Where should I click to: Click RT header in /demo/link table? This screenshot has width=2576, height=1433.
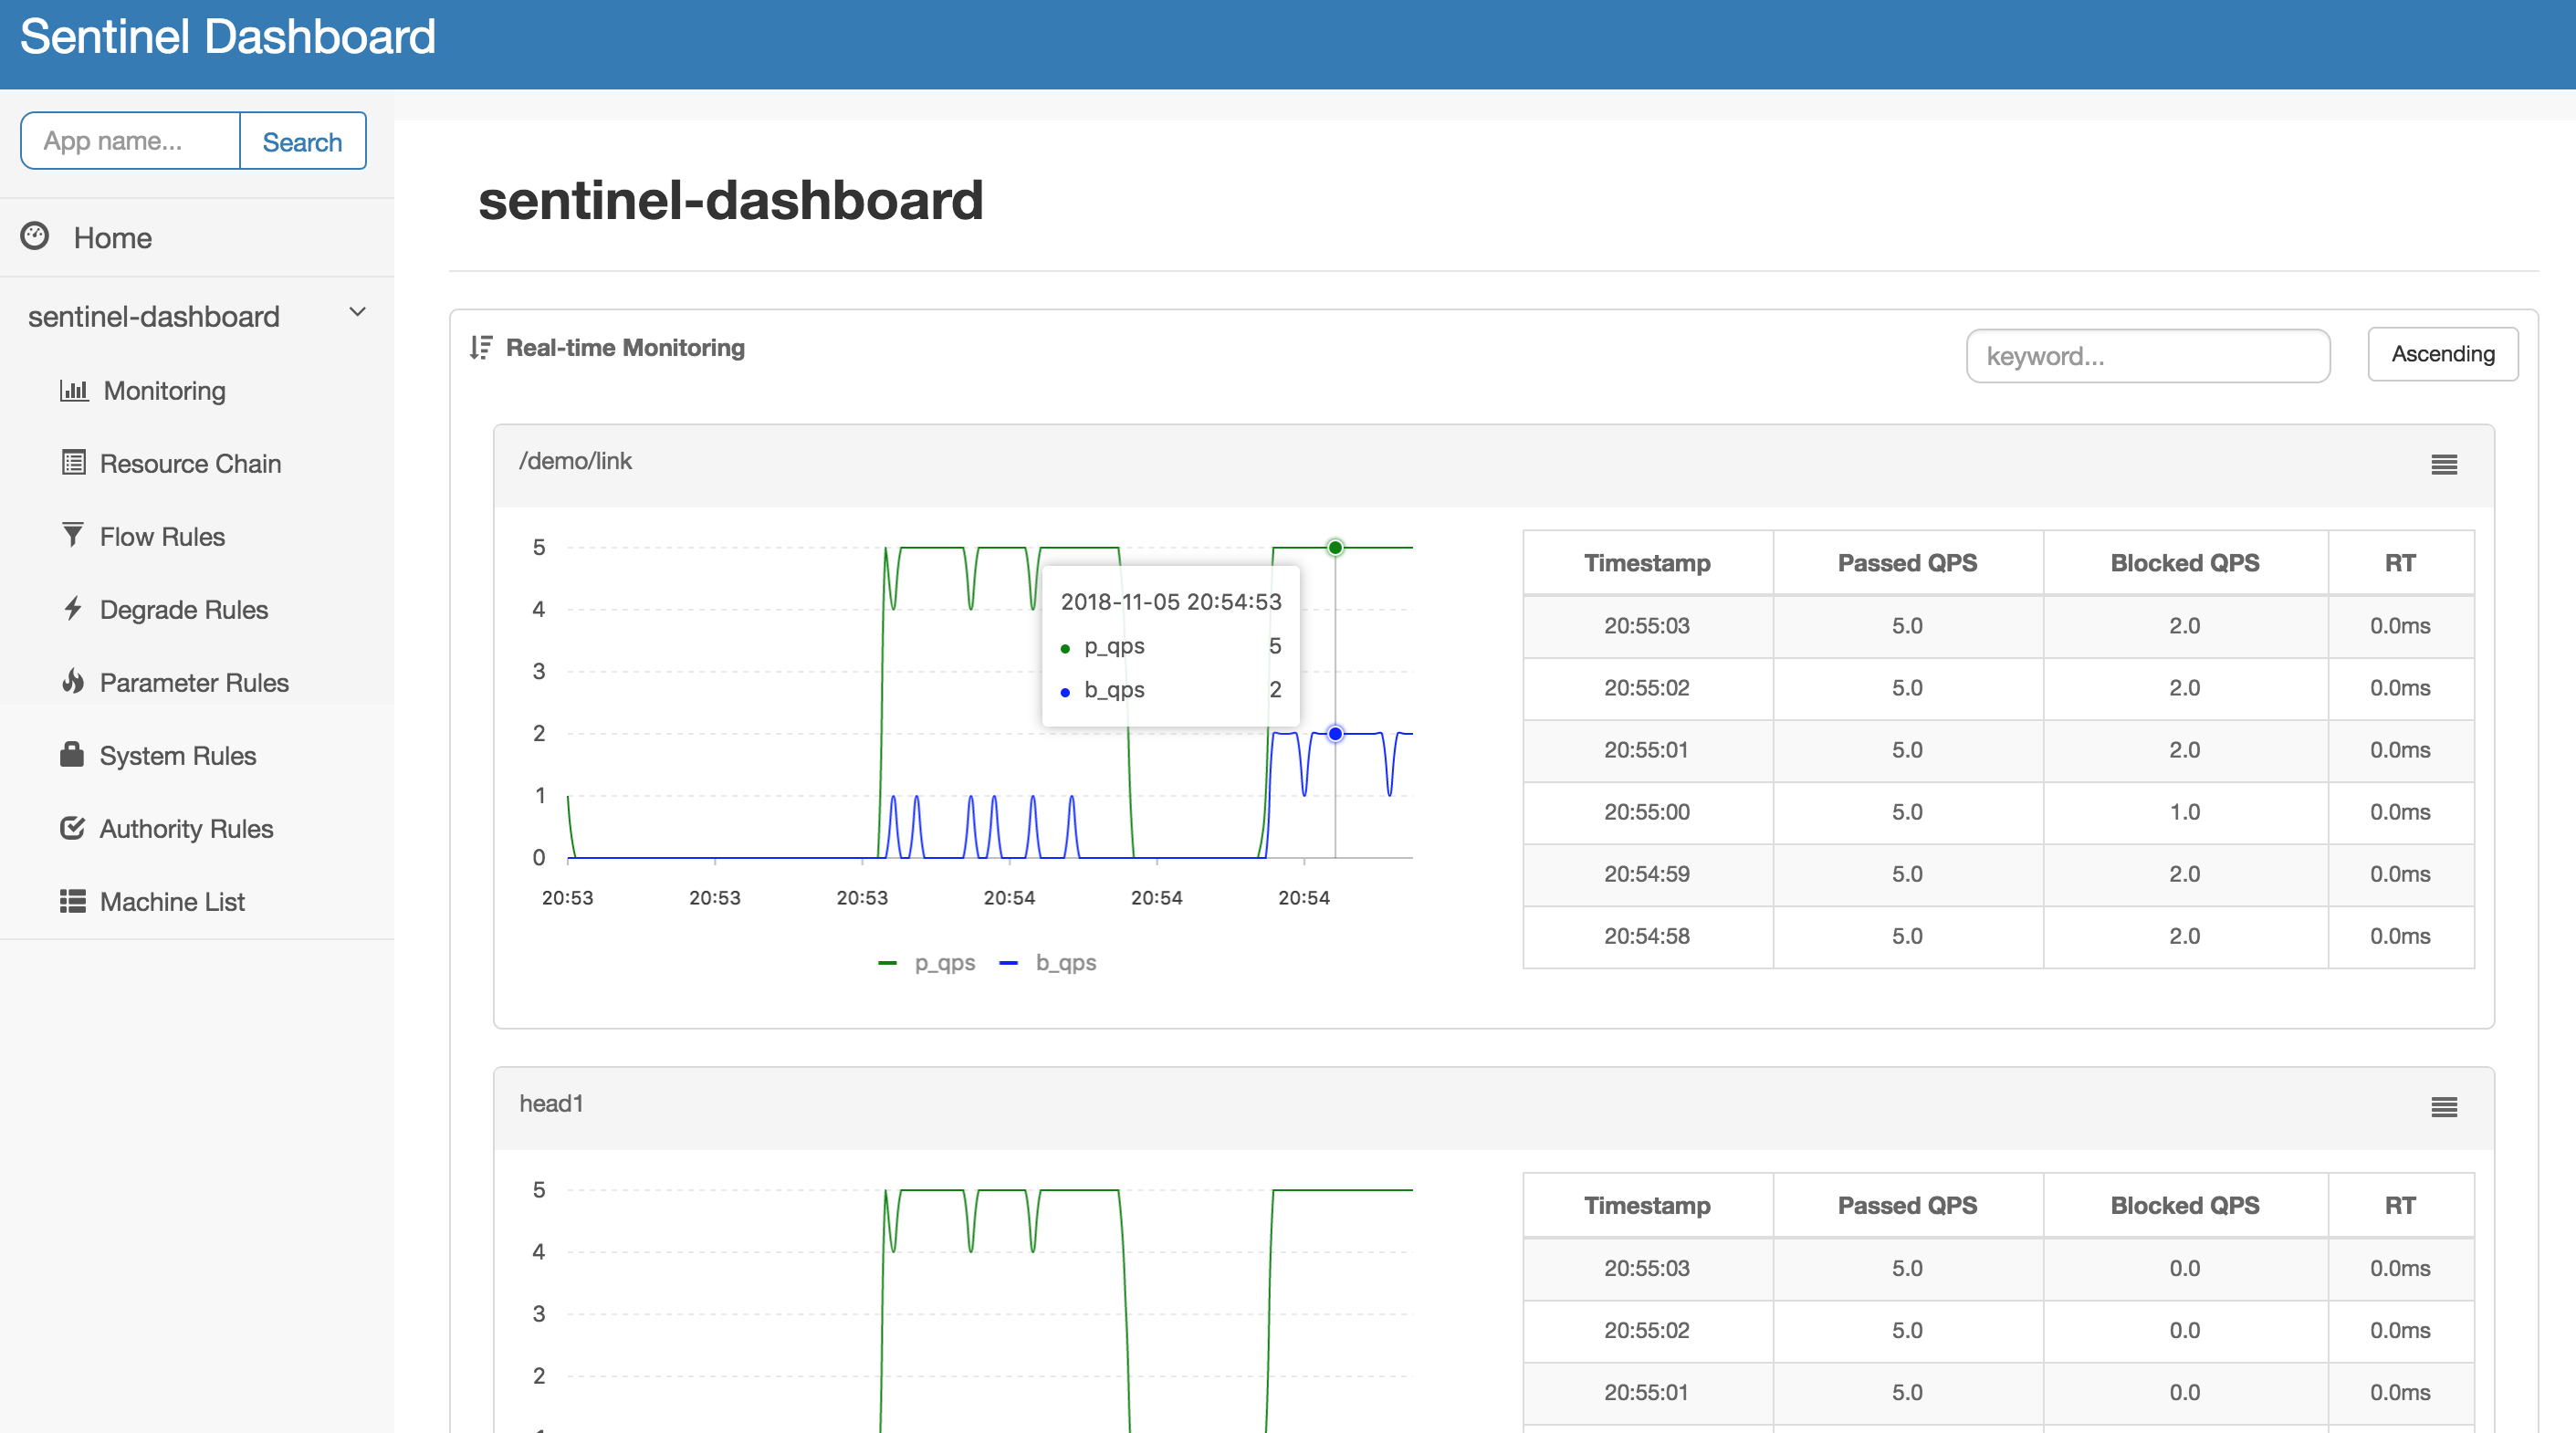click(x=2400, y=563)
